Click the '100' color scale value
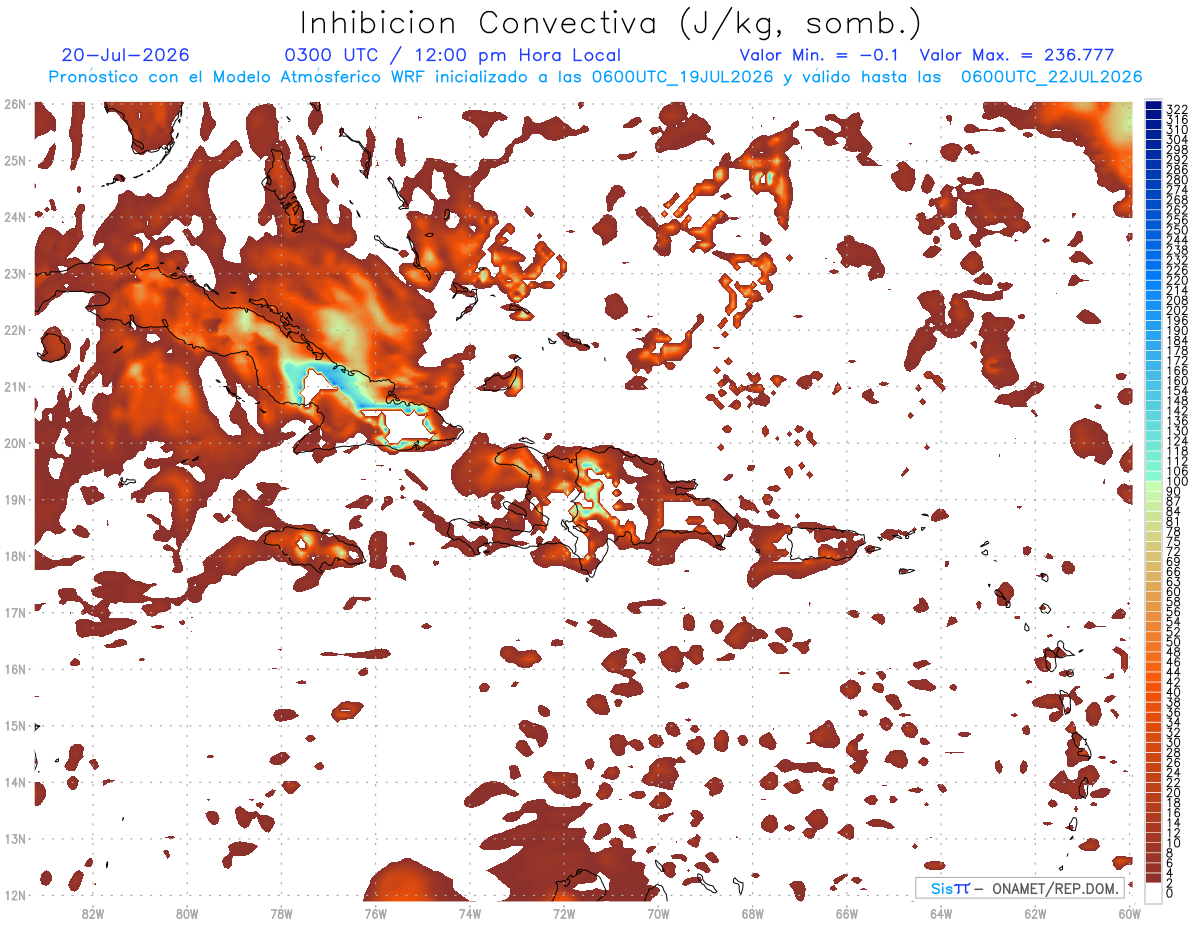 point(1177,483)
